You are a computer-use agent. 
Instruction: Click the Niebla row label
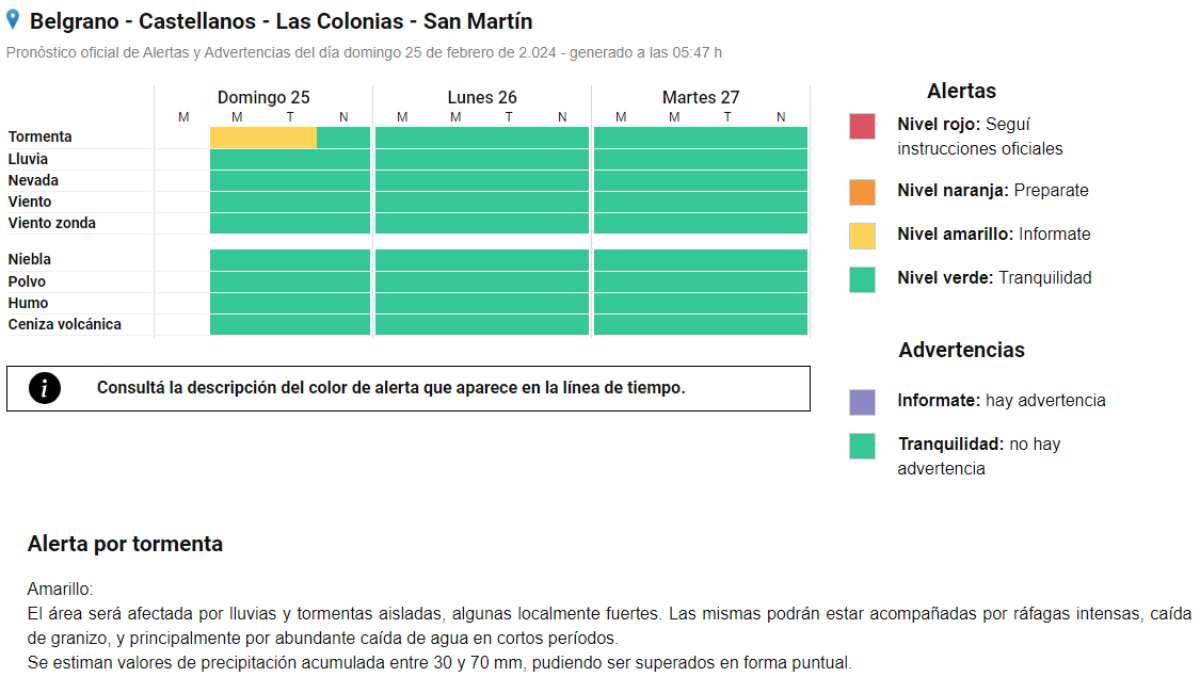pos(29,260)
